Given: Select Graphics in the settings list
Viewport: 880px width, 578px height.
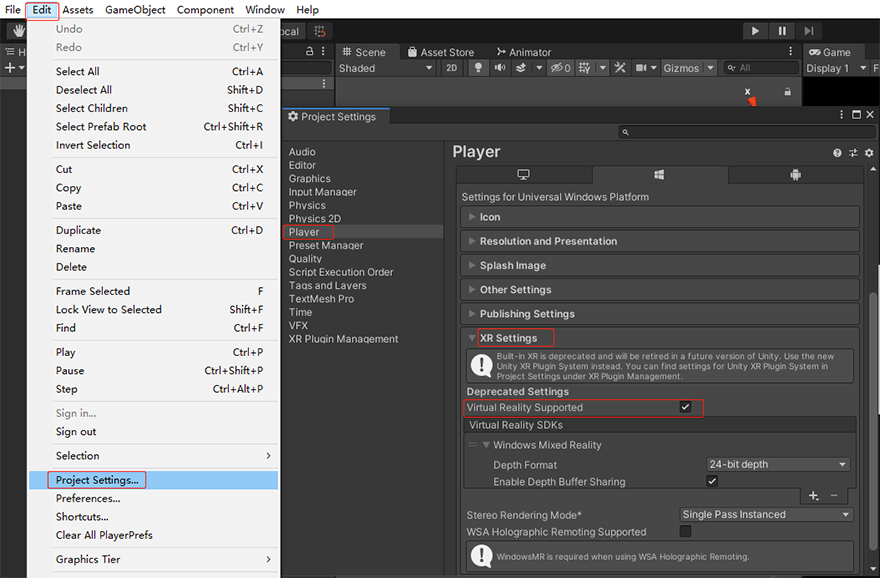Looking at the screenshot, I should [x=310, y=178].
